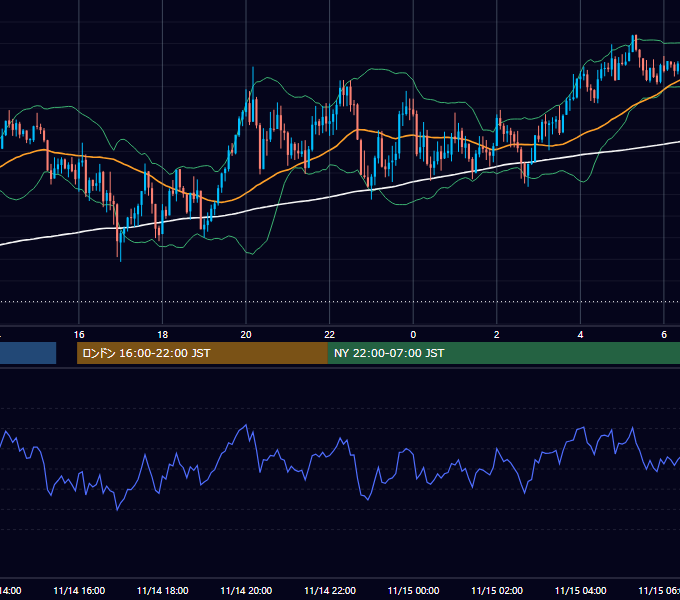
Task: Click the NY 22:00-07:00 JST session bar
Action: [503, 353]
